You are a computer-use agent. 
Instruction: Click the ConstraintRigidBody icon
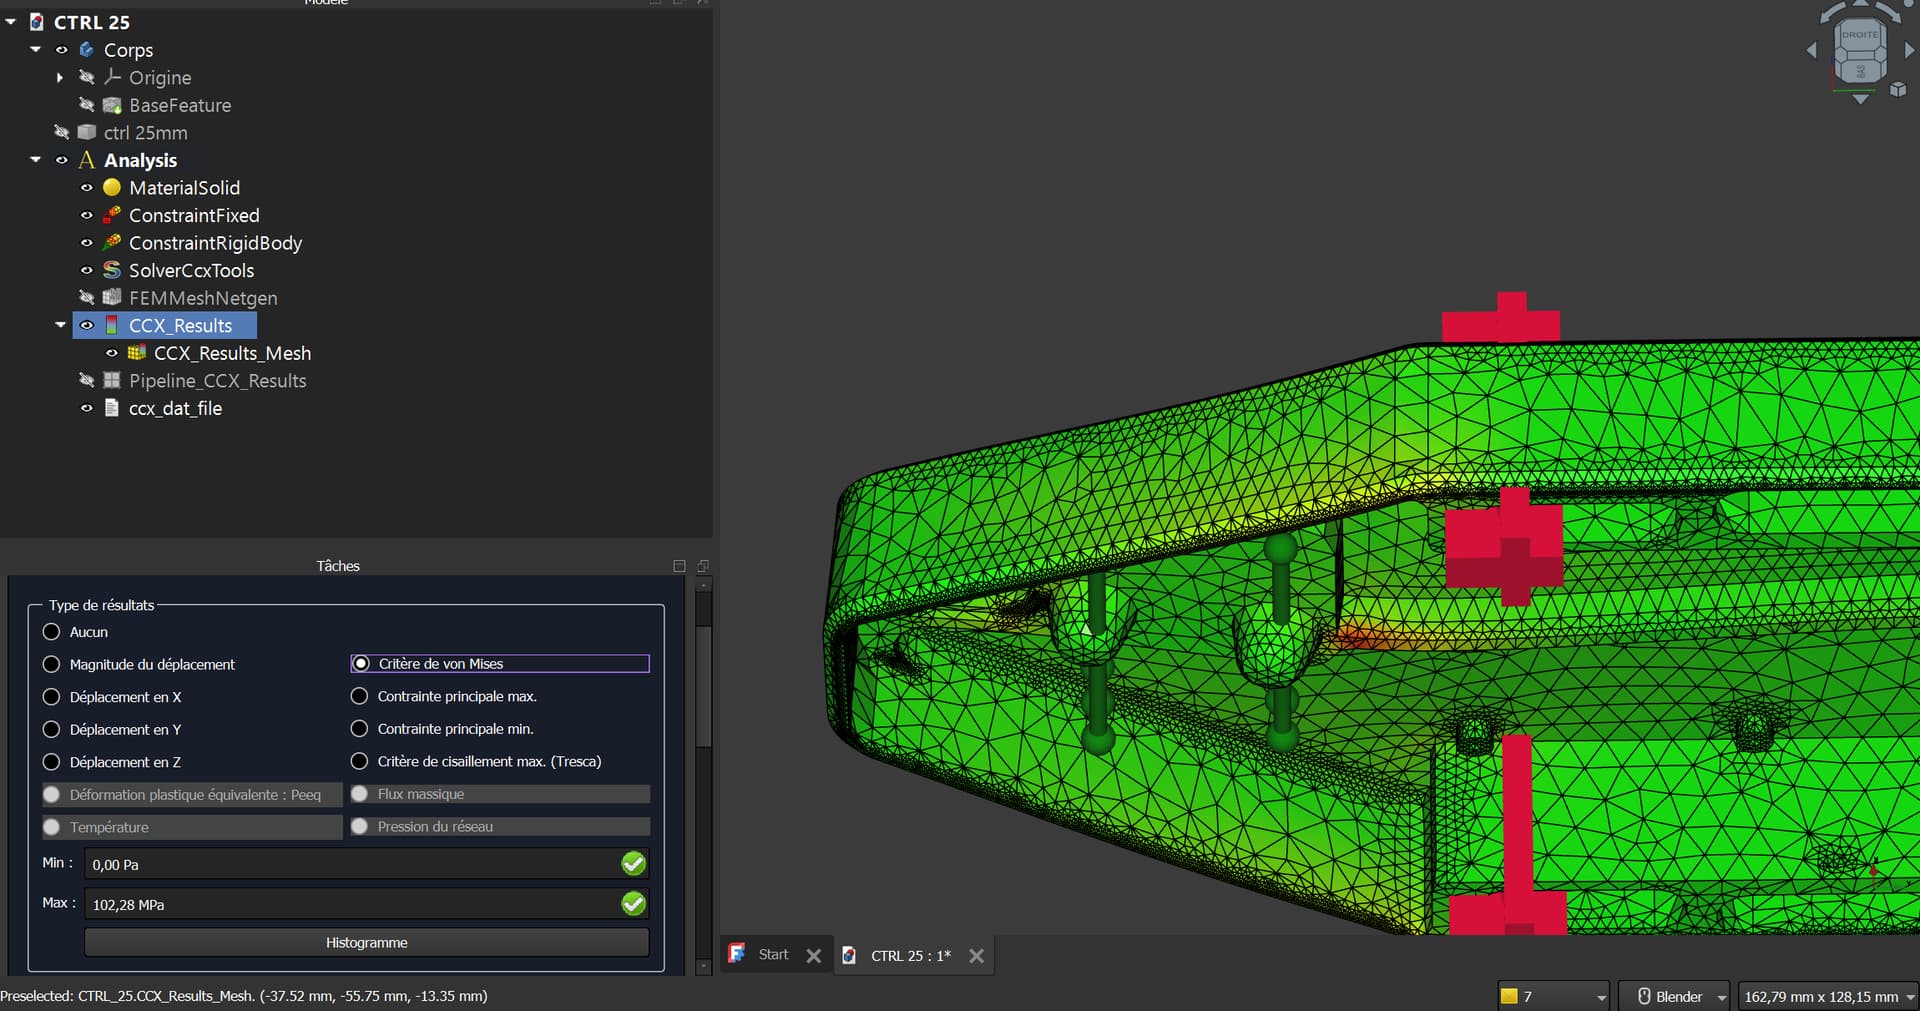[112, 243]
